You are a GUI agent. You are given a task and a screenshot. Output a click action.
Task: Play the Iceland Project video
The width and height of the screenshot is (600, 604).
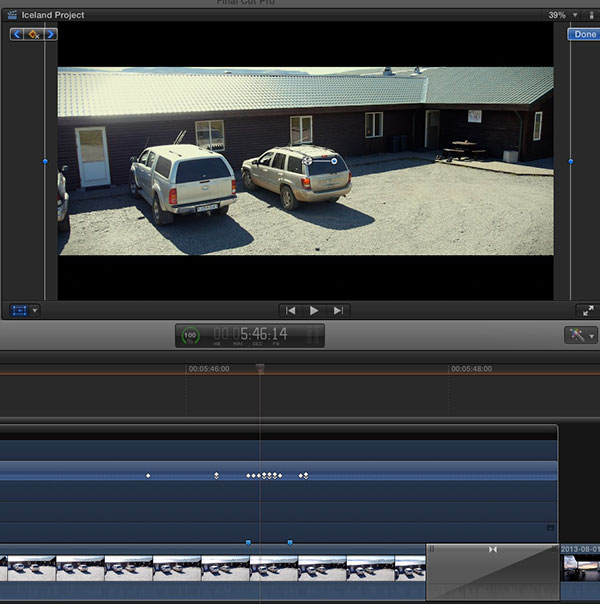pyautogui.click(x=314, y=310)
